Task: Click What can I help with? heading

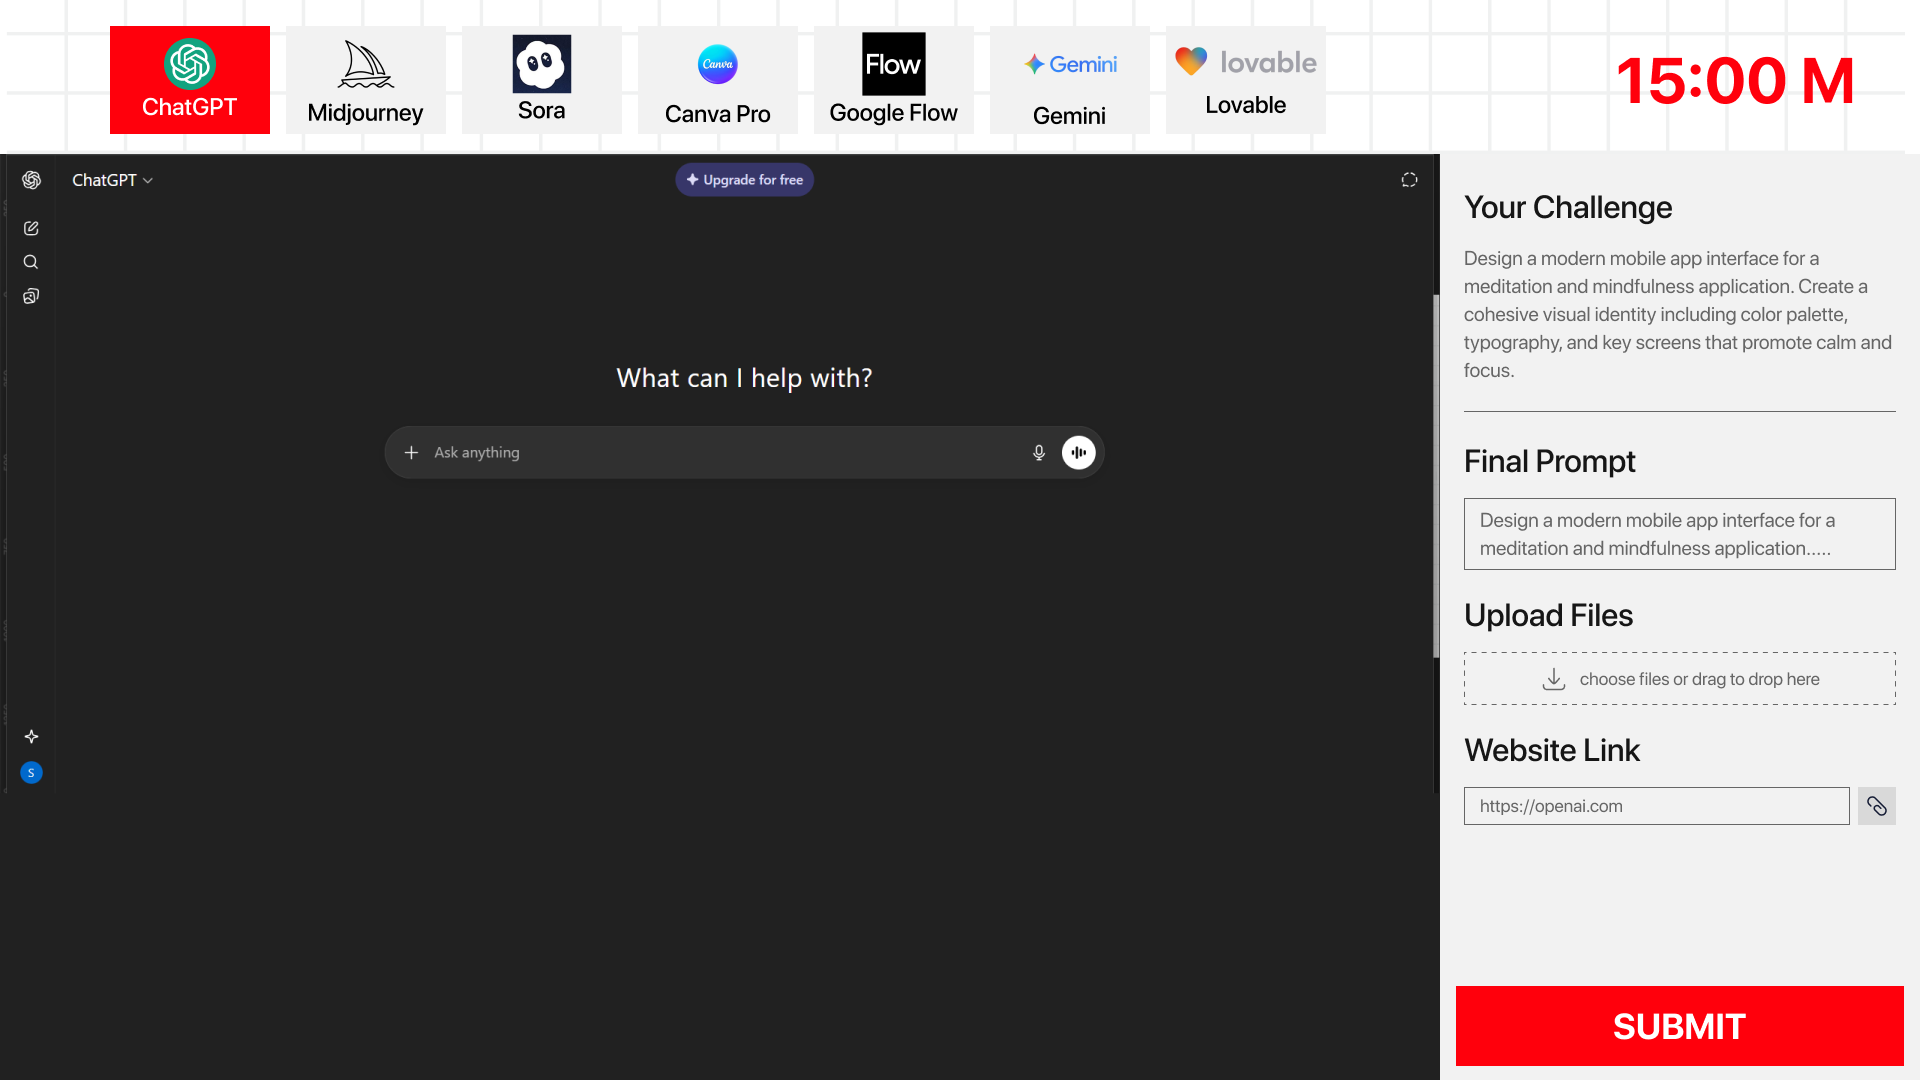Action: (744, 378)
